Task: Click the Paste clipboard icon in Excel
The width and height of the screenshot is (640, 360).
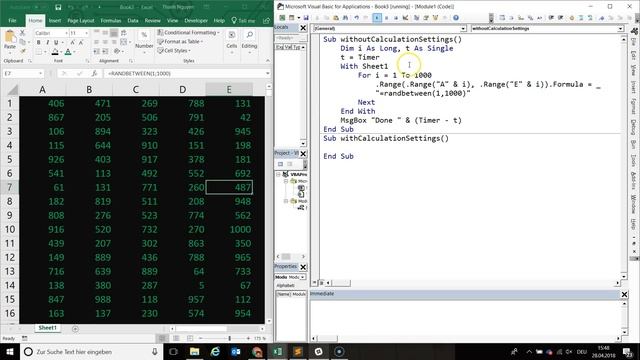Action: coord(9,38)
